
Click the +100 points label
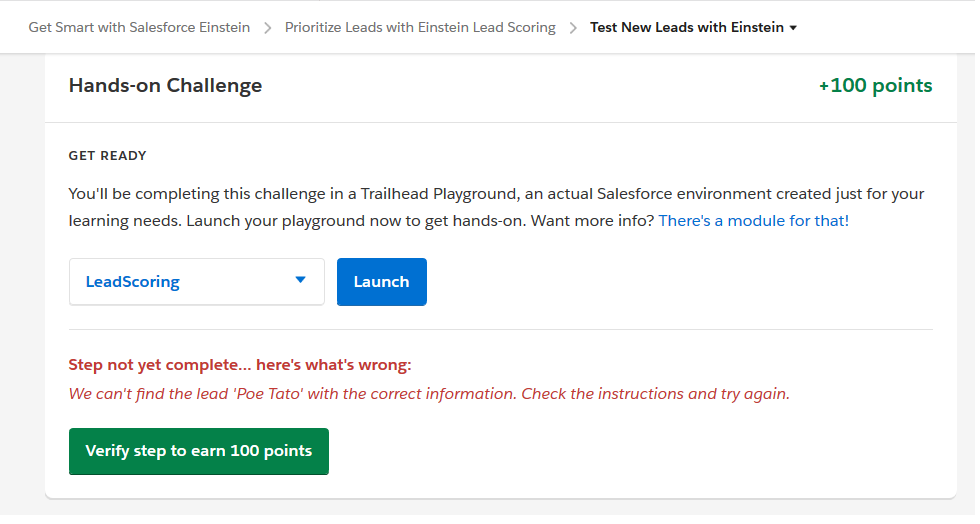[875, 85]
